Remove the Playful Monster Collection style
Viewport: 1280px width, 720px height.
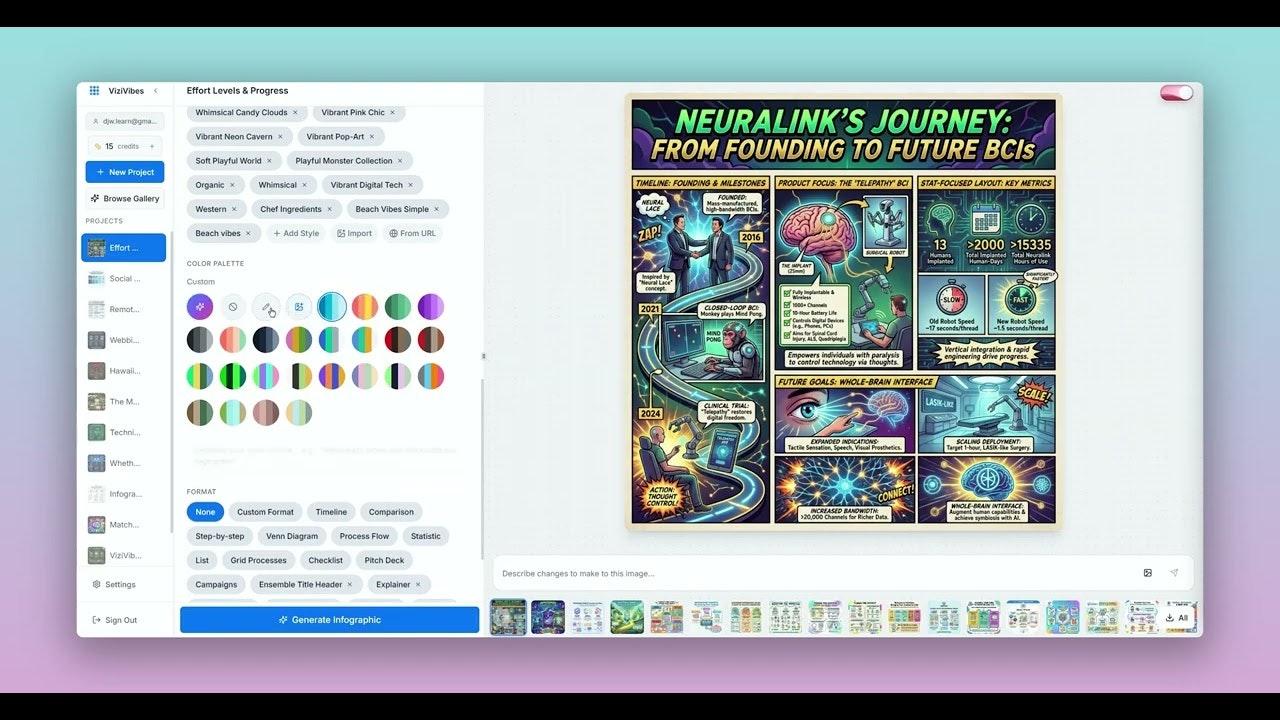click(400, 161)
